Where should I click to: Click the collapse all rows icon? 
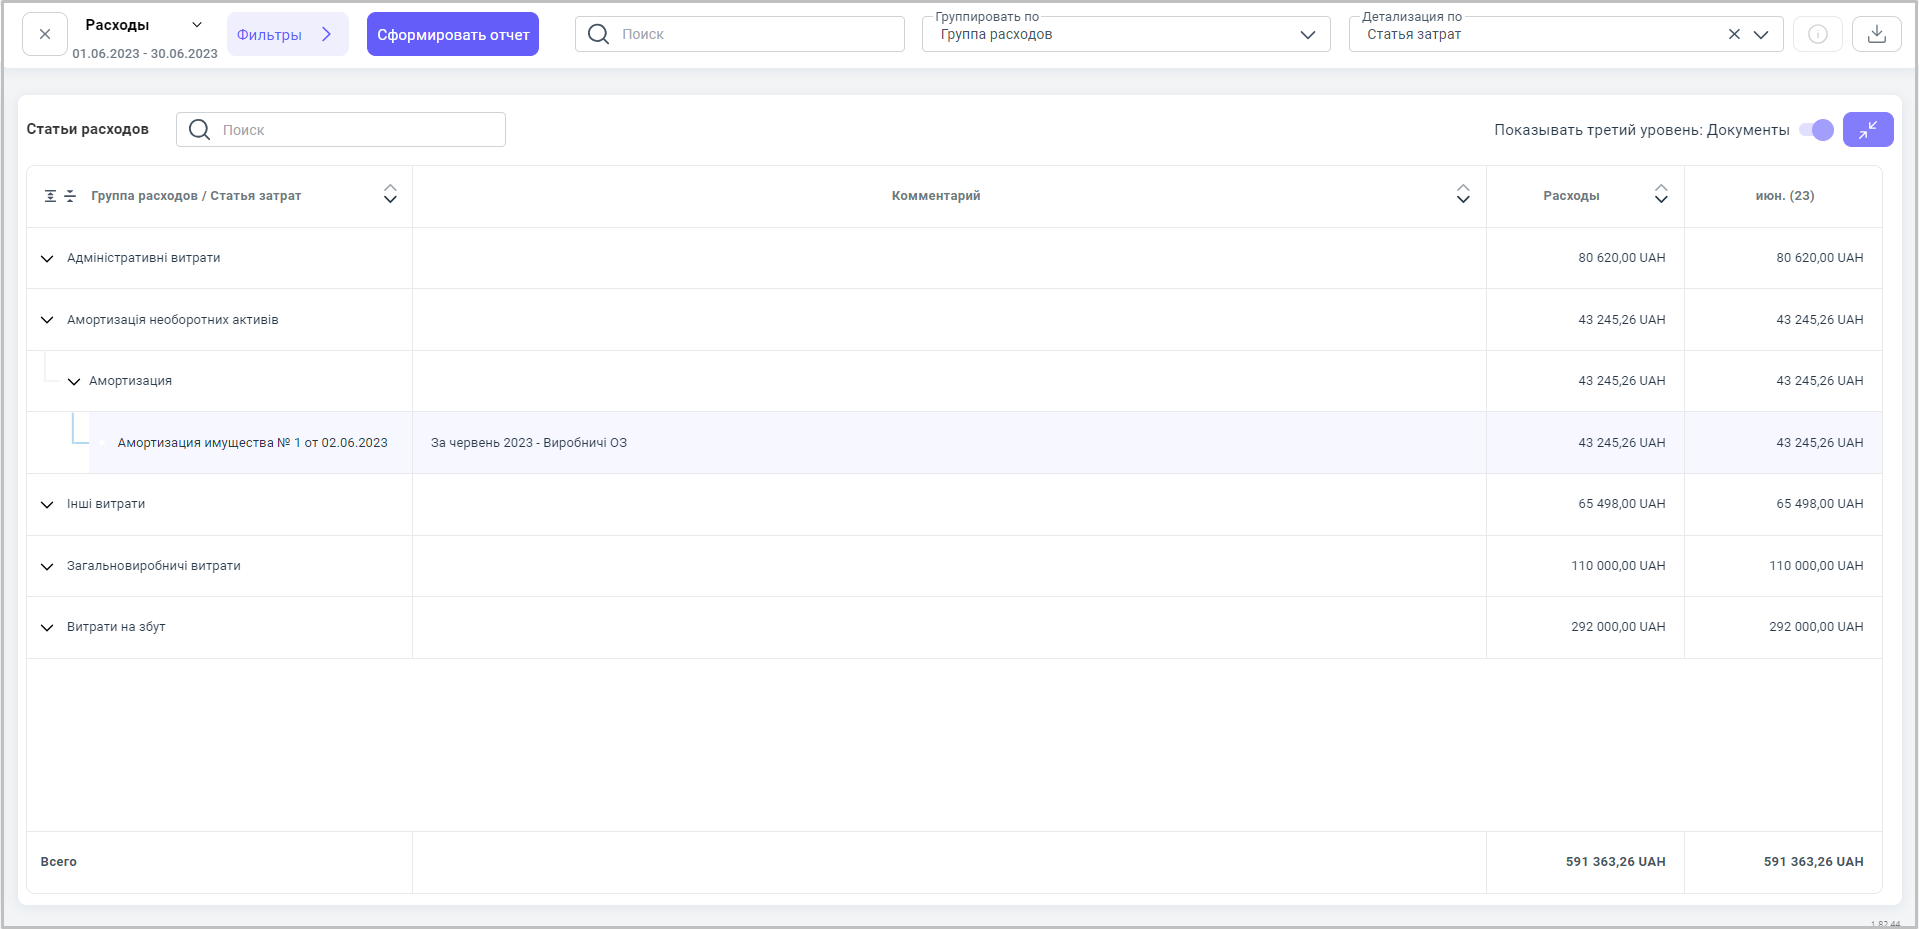point(70,196)
